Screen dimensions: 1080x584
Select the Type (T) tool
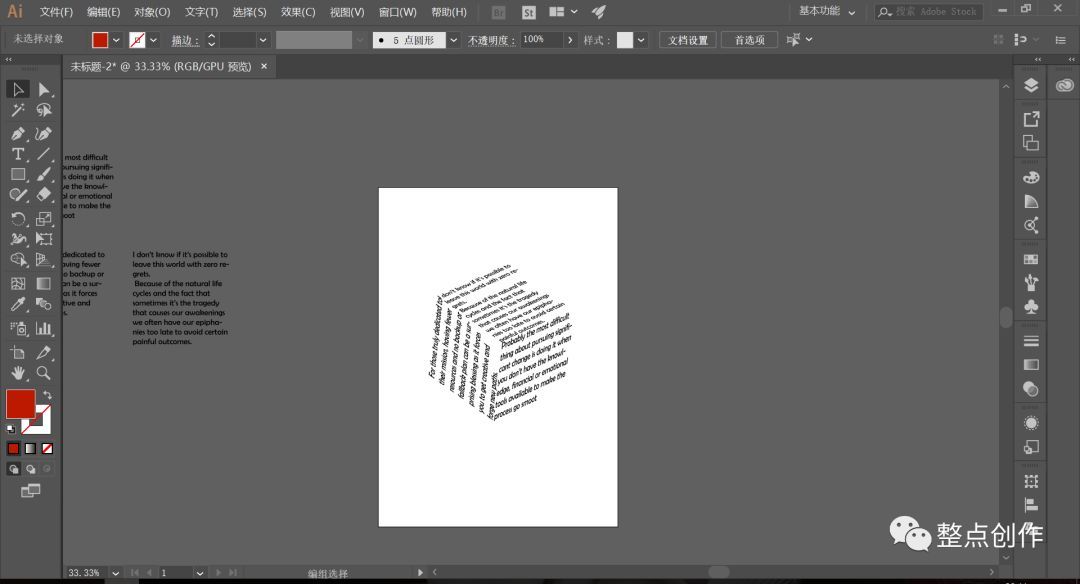click(x=18, y=154)
